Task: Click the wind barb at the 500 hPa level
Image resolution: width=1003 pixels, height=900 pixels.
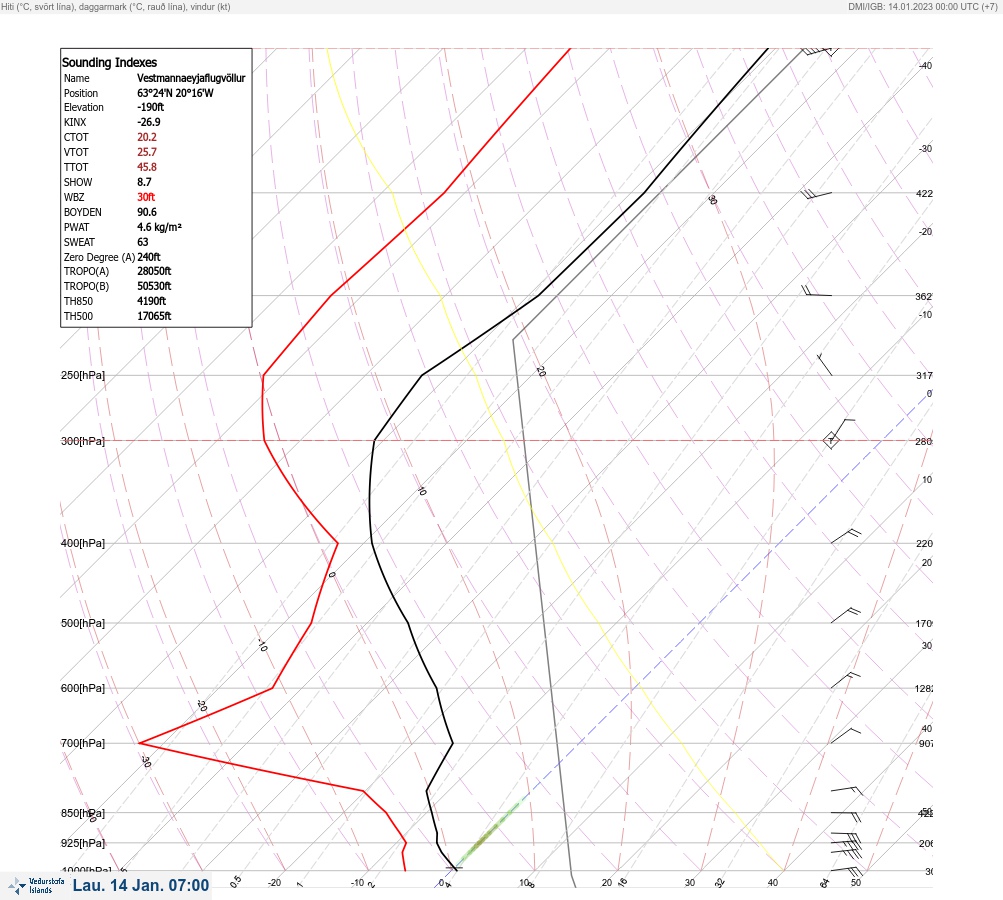Action: point(846,615)
